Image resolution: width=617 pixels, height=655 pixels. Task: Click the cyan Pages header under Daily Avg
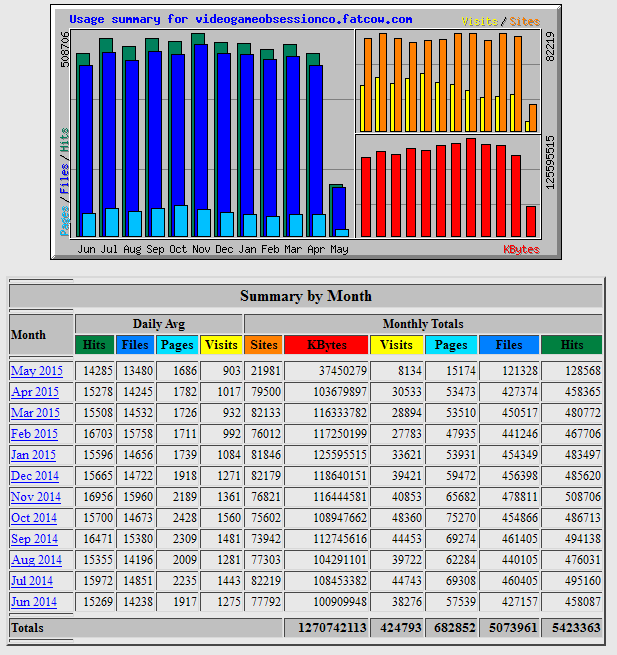coord(178,345)
